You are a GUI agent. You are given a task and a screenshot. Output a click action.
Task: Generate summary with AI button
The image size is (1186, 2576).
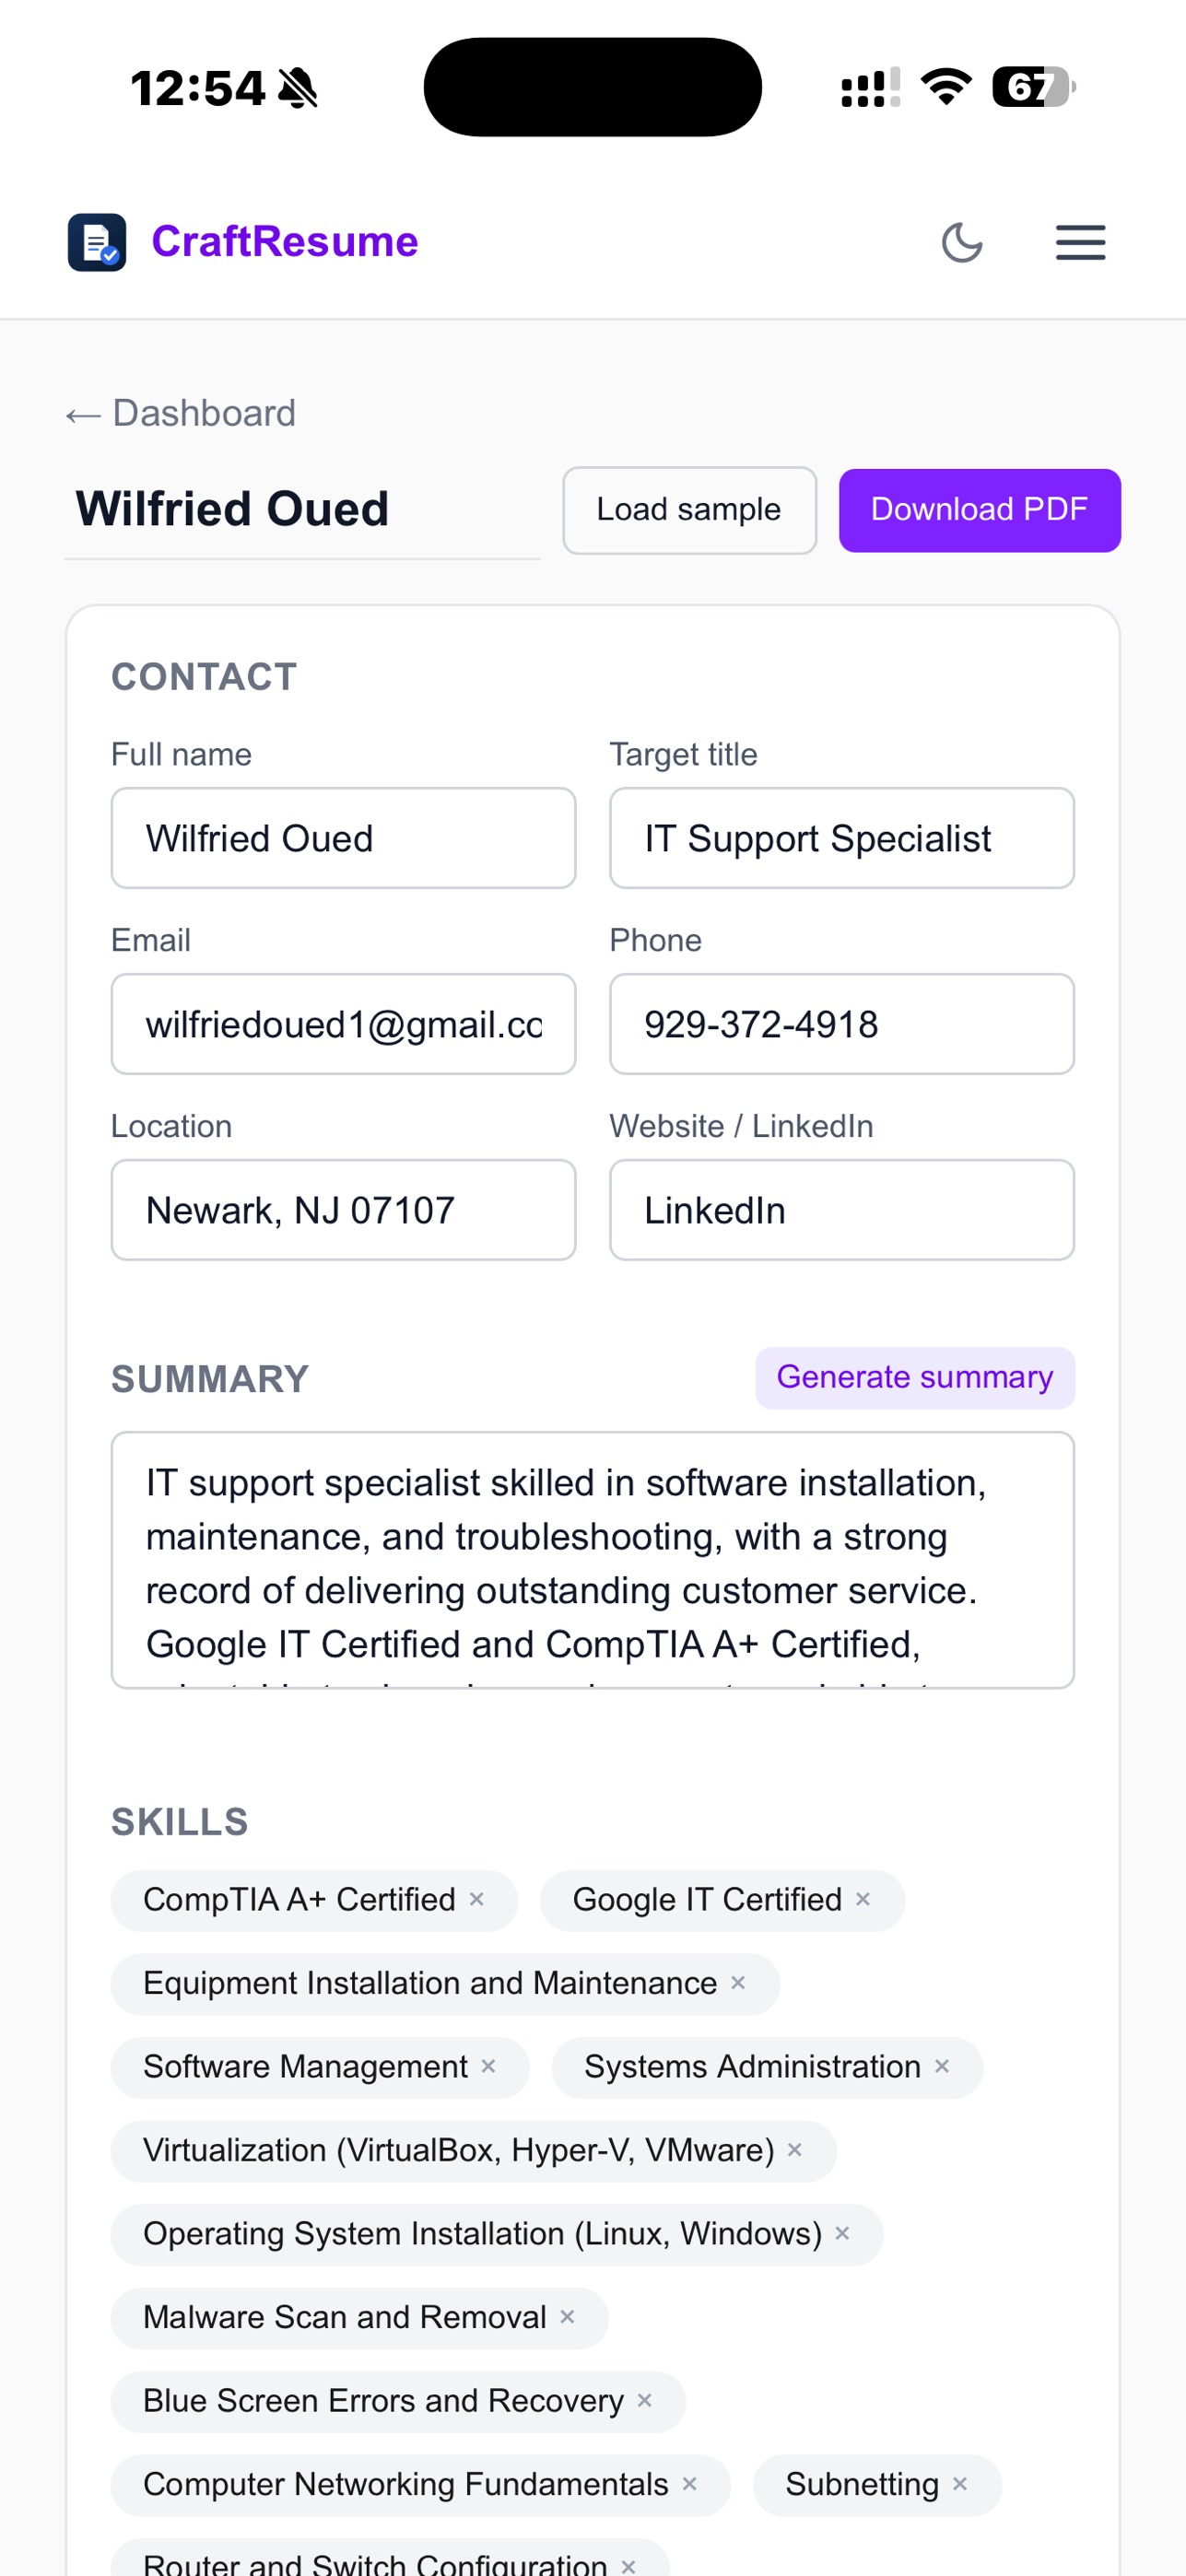point(915,1378)
